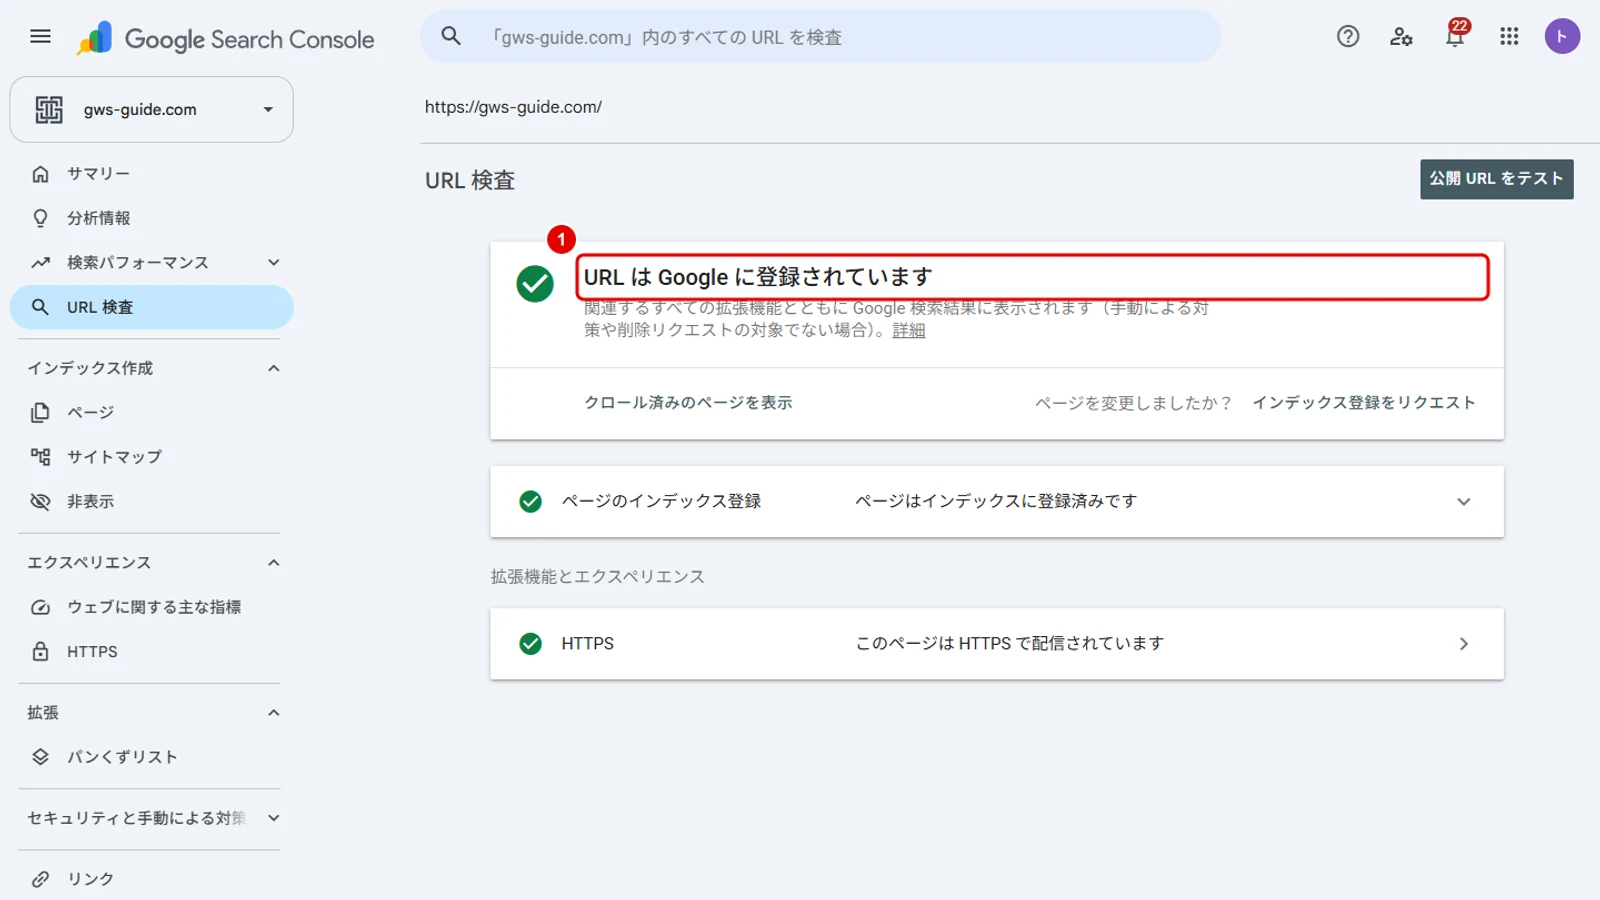Screen dimensions: 1600x900
Task: Expand the 検索パフォーマンス chevron
Action: [274, 262]
